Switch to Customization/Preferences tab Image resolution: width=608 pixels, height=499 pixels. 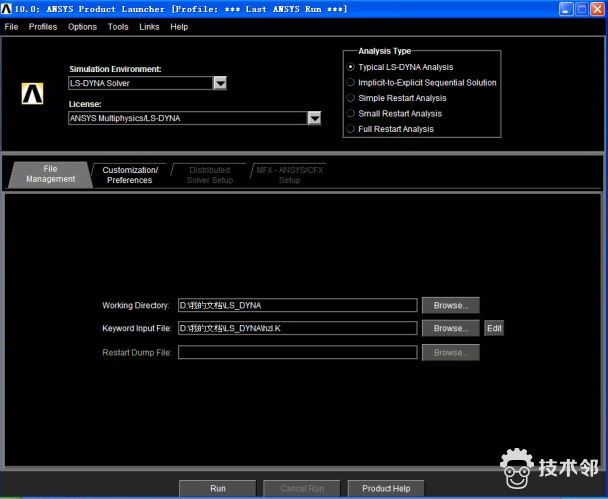[x=130, y=175]
